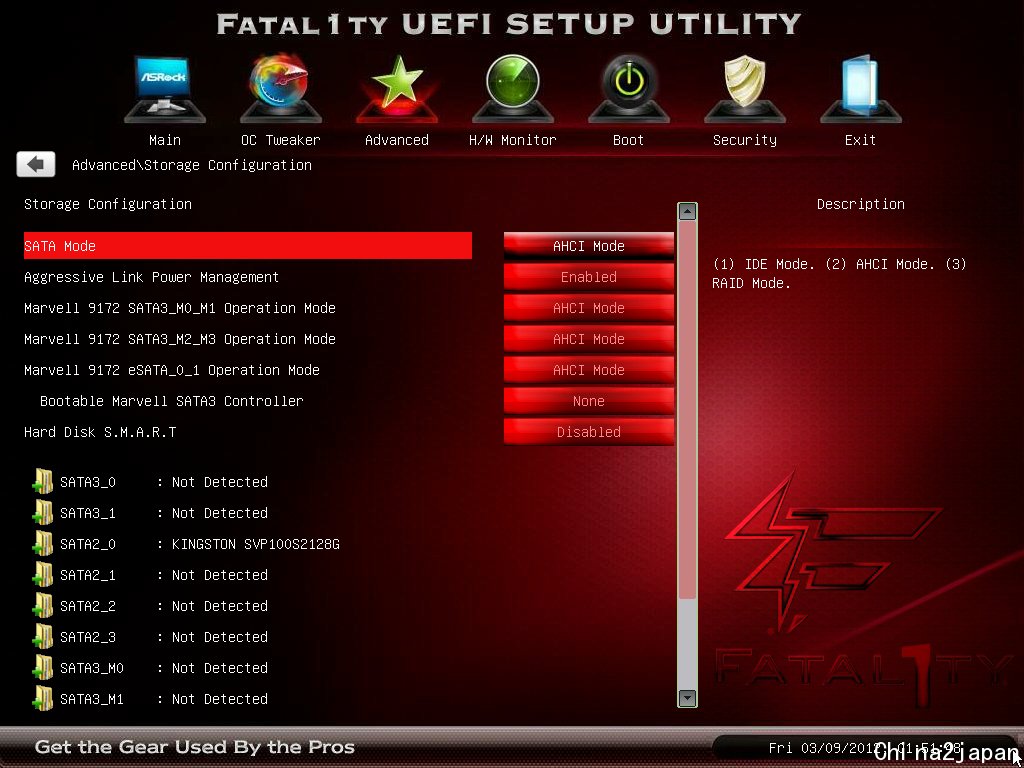
Task: Click the SATA2_3 drive icon
Action: click(x=42, y=637)
